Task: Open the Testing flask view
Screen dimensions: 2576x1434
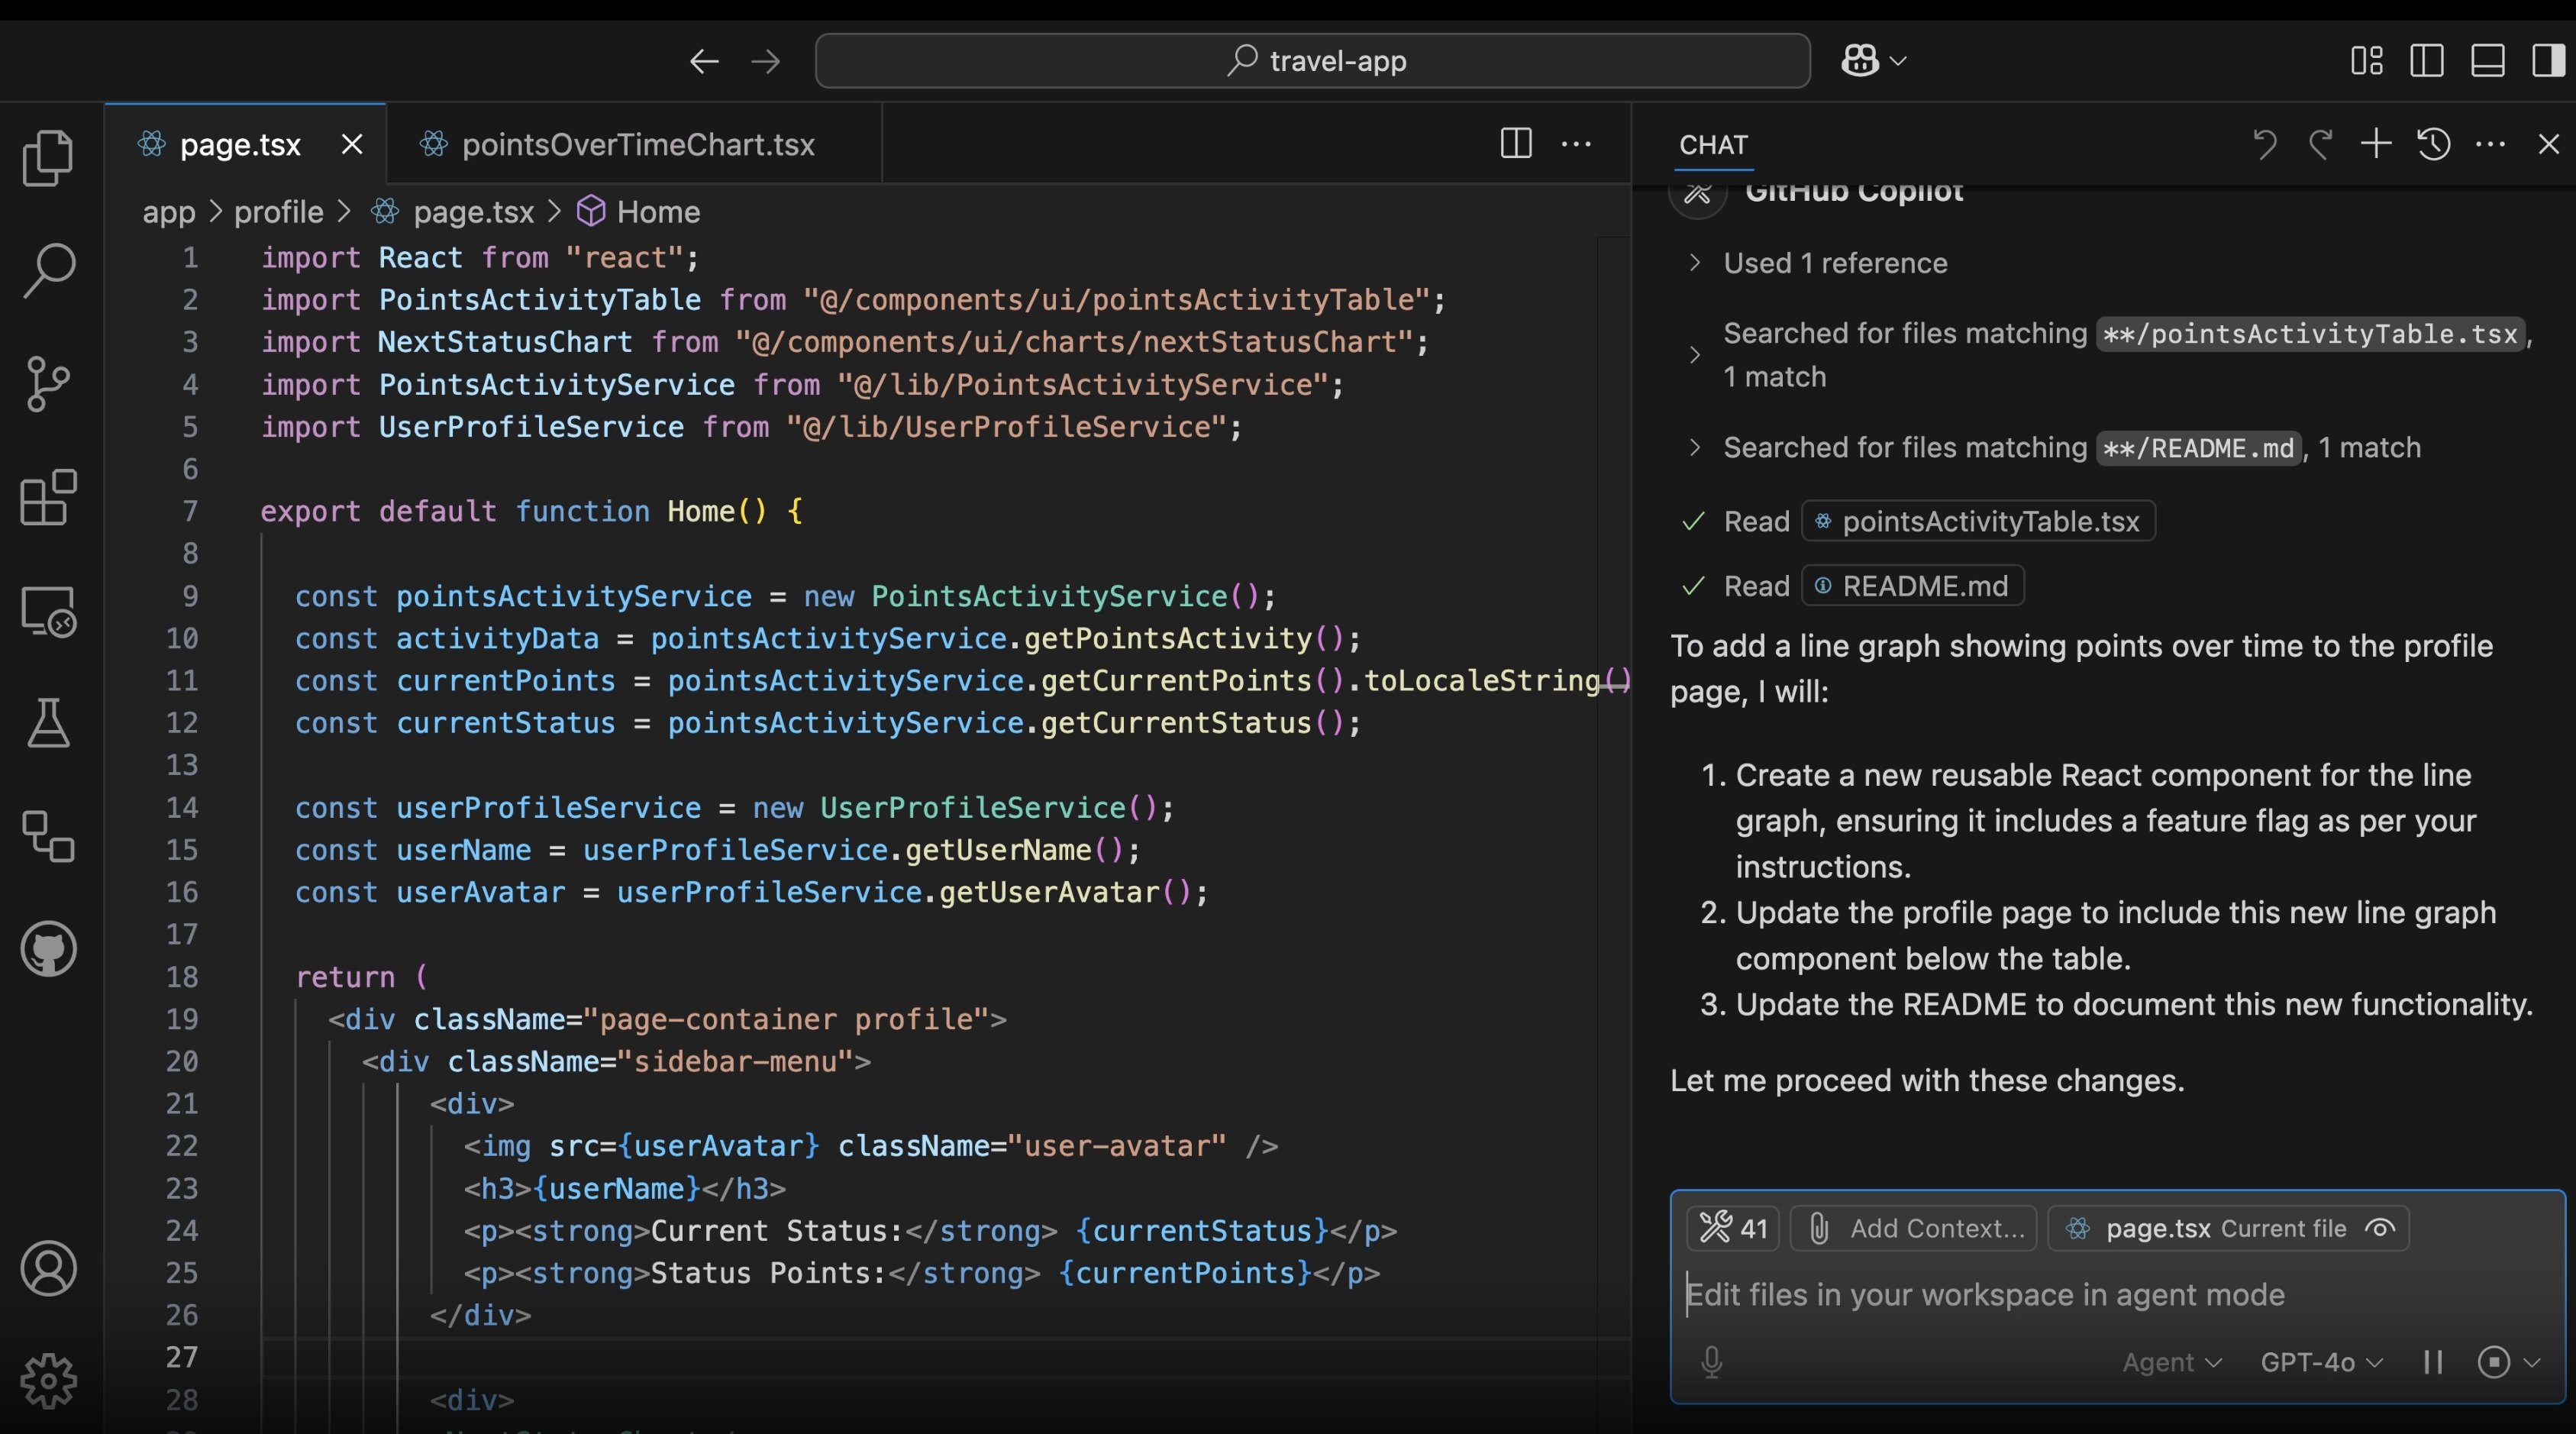Action: [48, 723]
